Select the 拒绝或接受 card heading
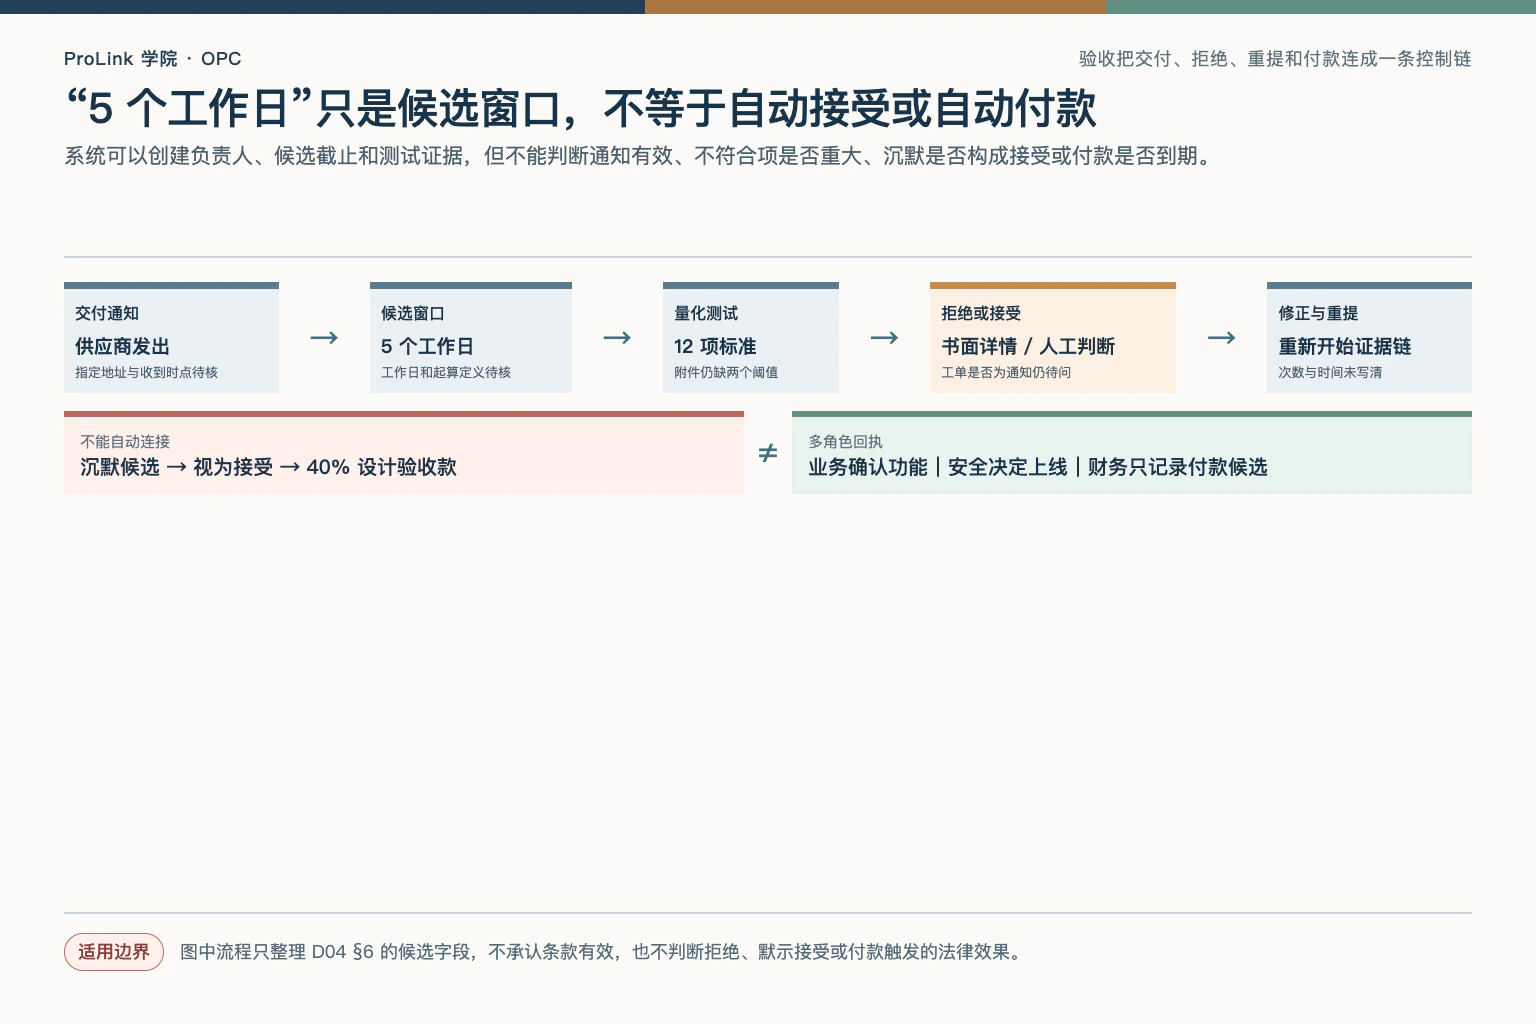This screenshot has width=1536, height=1024. point(981,313)
